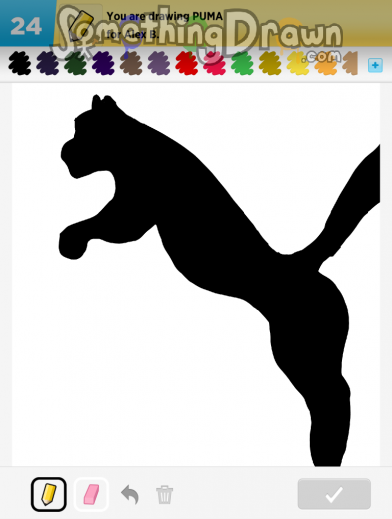The image size is (392, 519).
Task: Undo the last stroke
Action: 130,494
